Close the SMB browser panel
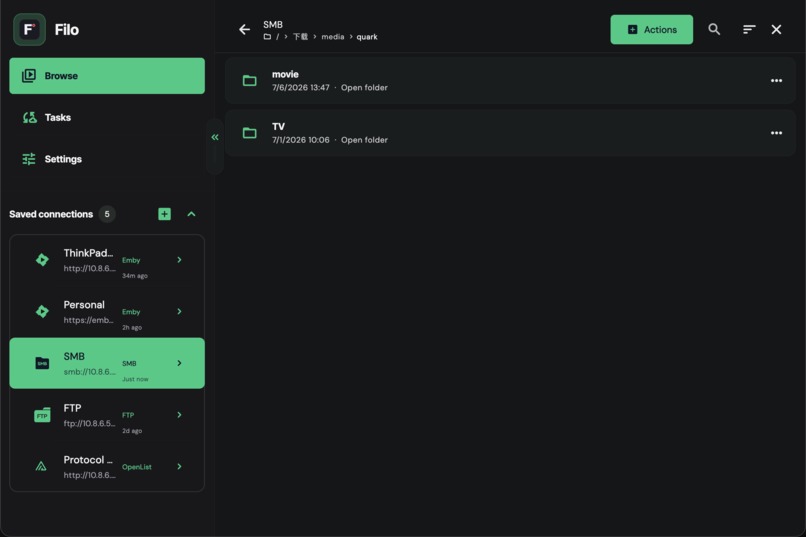Screen dimensions: 806x537 [x=776, y=29]
